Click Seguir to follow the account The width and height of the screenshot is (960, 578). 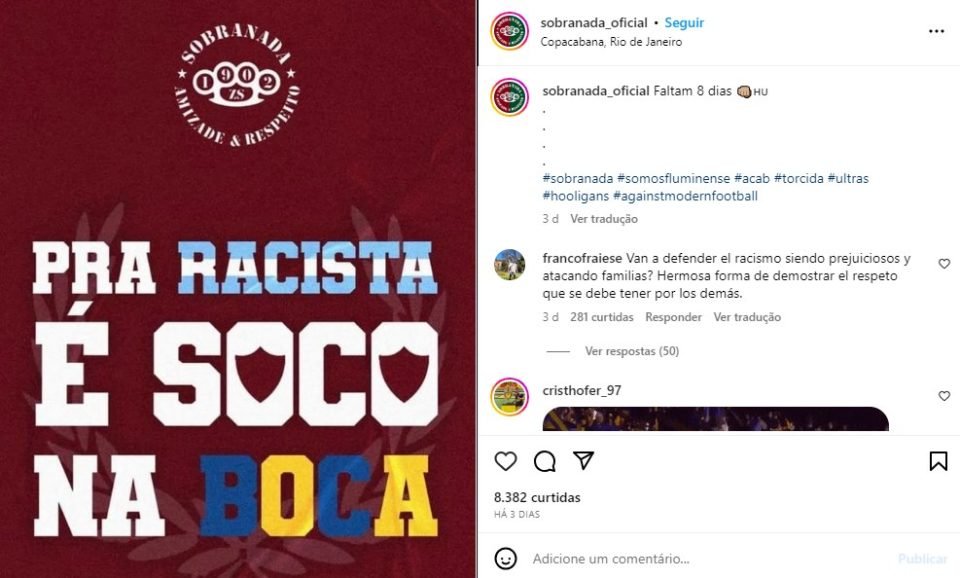coord(684,23)
